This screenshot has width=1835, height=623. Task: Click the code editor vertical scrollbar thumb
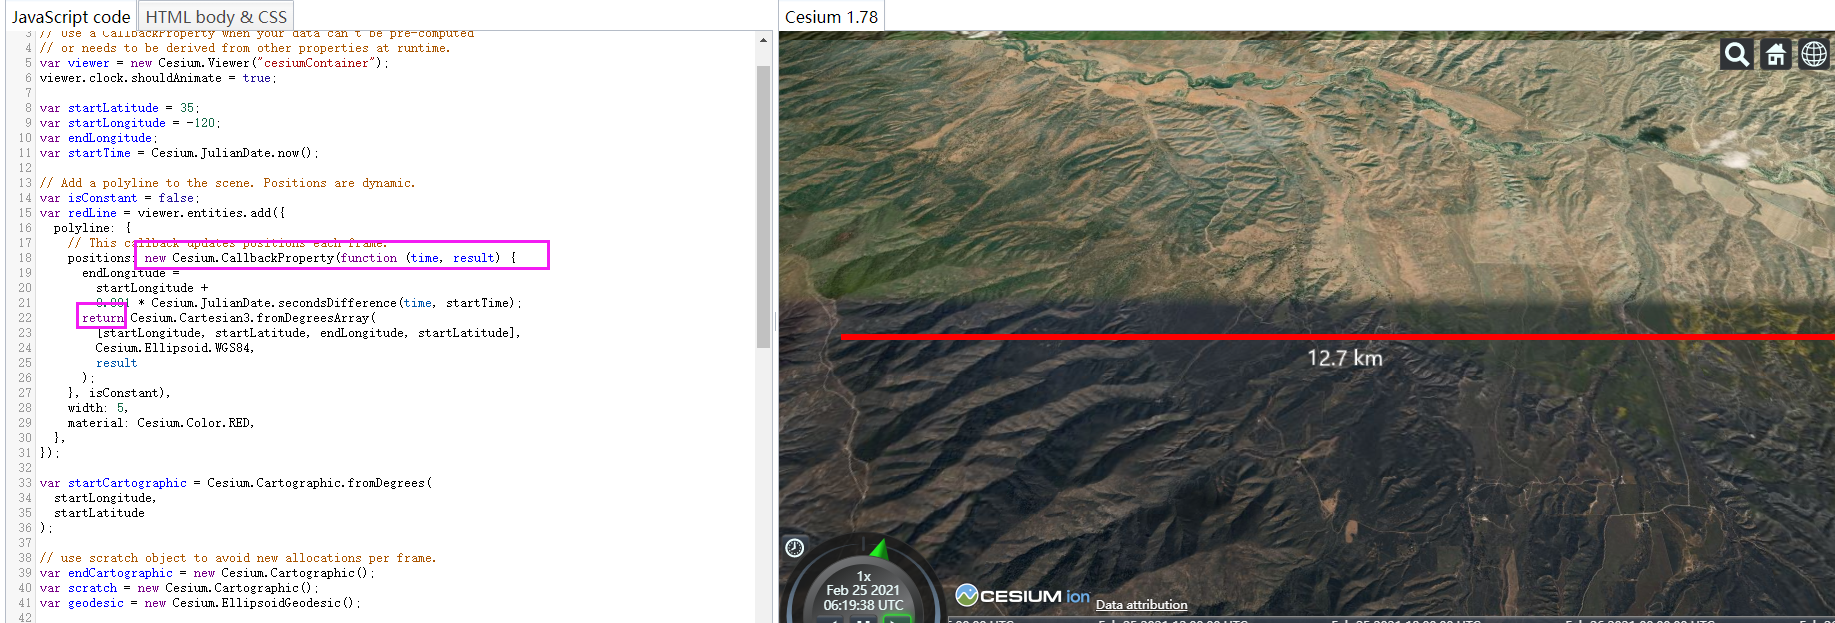[x=763, y=205]
